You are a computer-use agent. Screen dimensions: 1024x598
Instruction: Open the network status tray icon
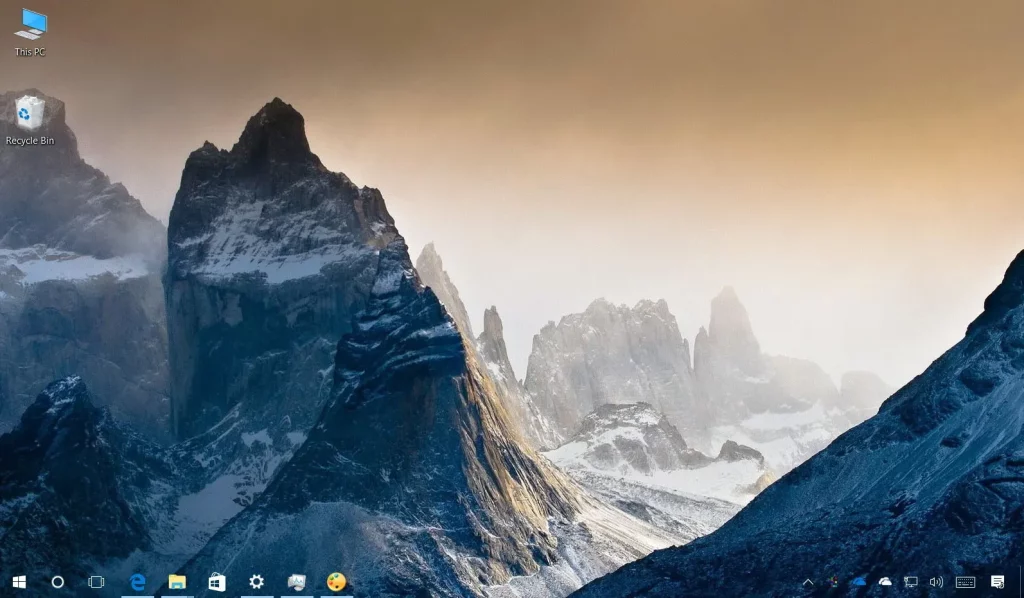[910, 582]
